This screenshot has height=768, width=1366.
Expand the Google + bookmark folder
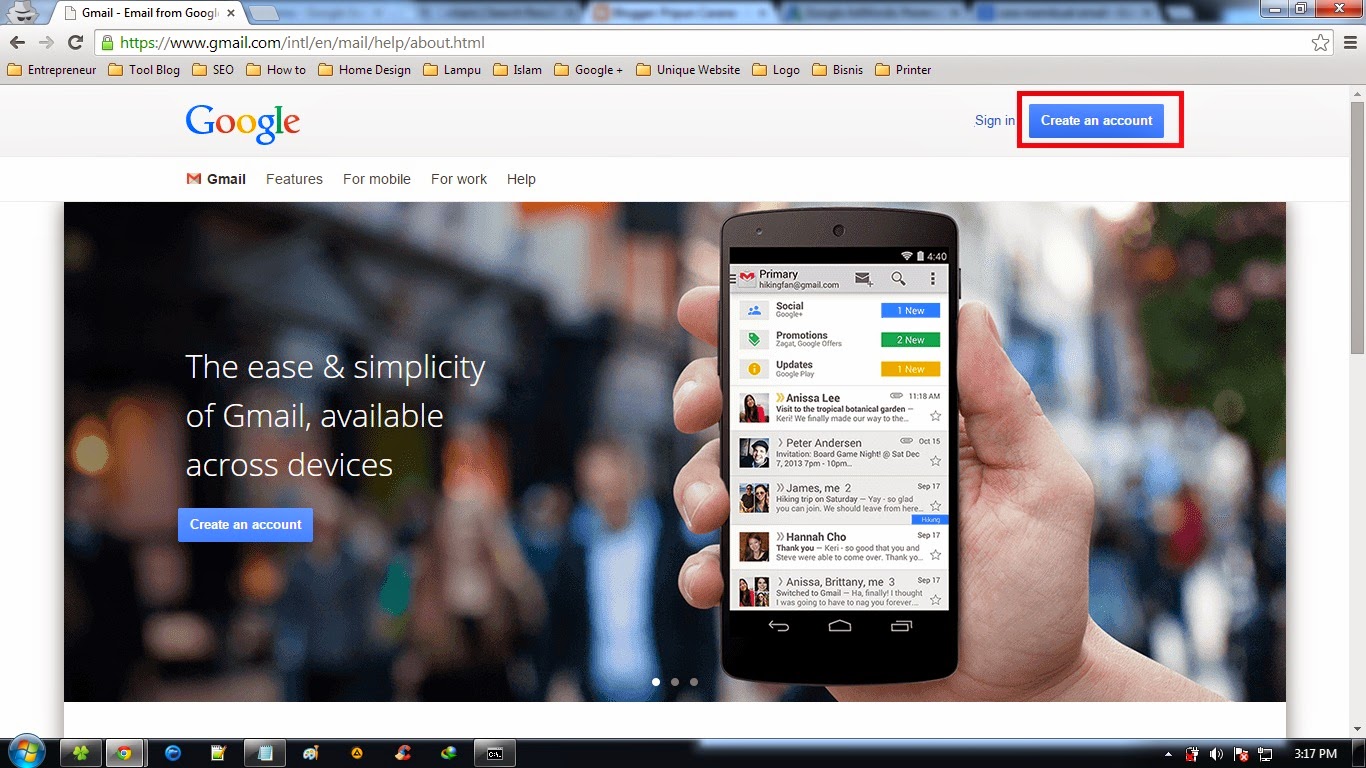[x=588, y=70]
